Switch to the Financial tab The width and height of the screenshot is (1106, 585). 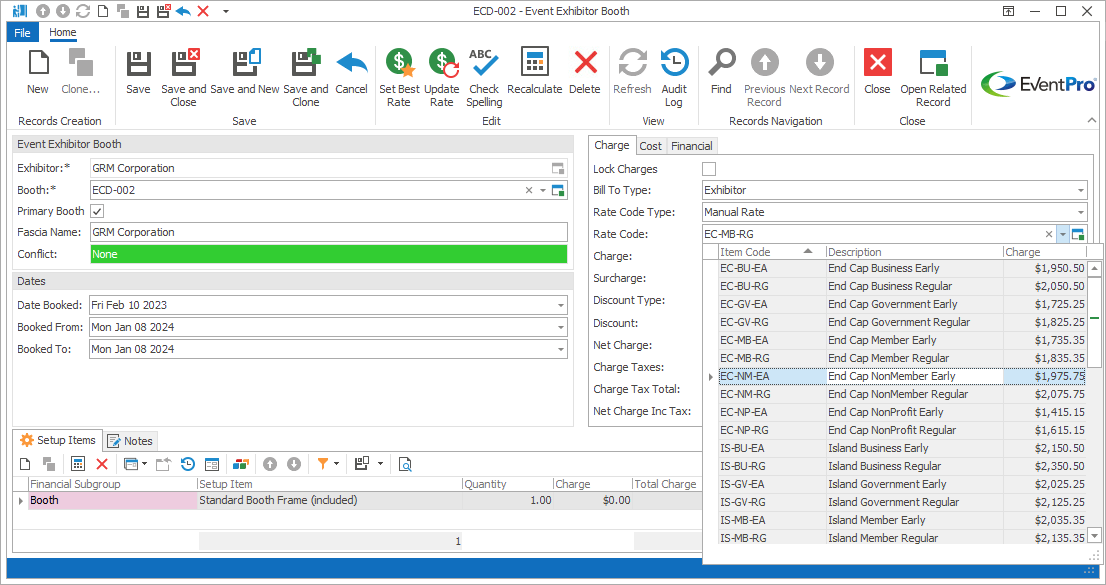point(691,146)
